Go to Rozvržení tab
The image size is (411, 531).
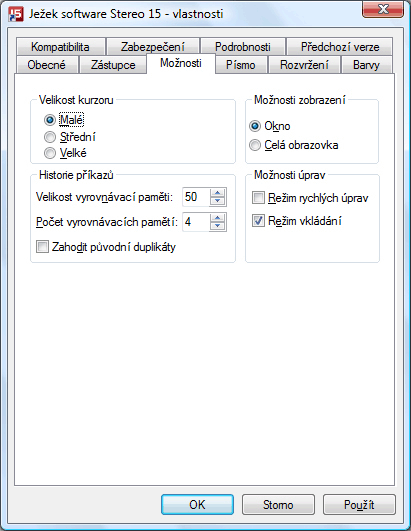[304, 65]
